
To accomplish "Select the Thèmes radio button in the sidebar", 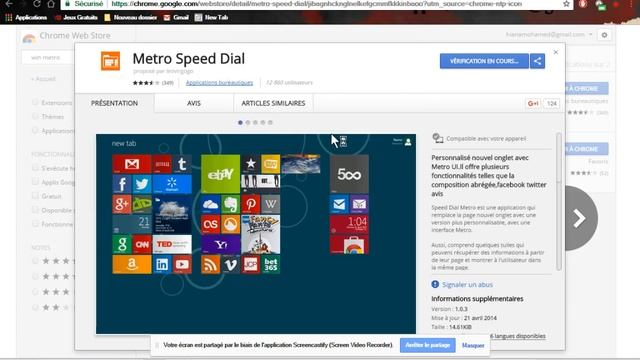I will coord(35,116).
